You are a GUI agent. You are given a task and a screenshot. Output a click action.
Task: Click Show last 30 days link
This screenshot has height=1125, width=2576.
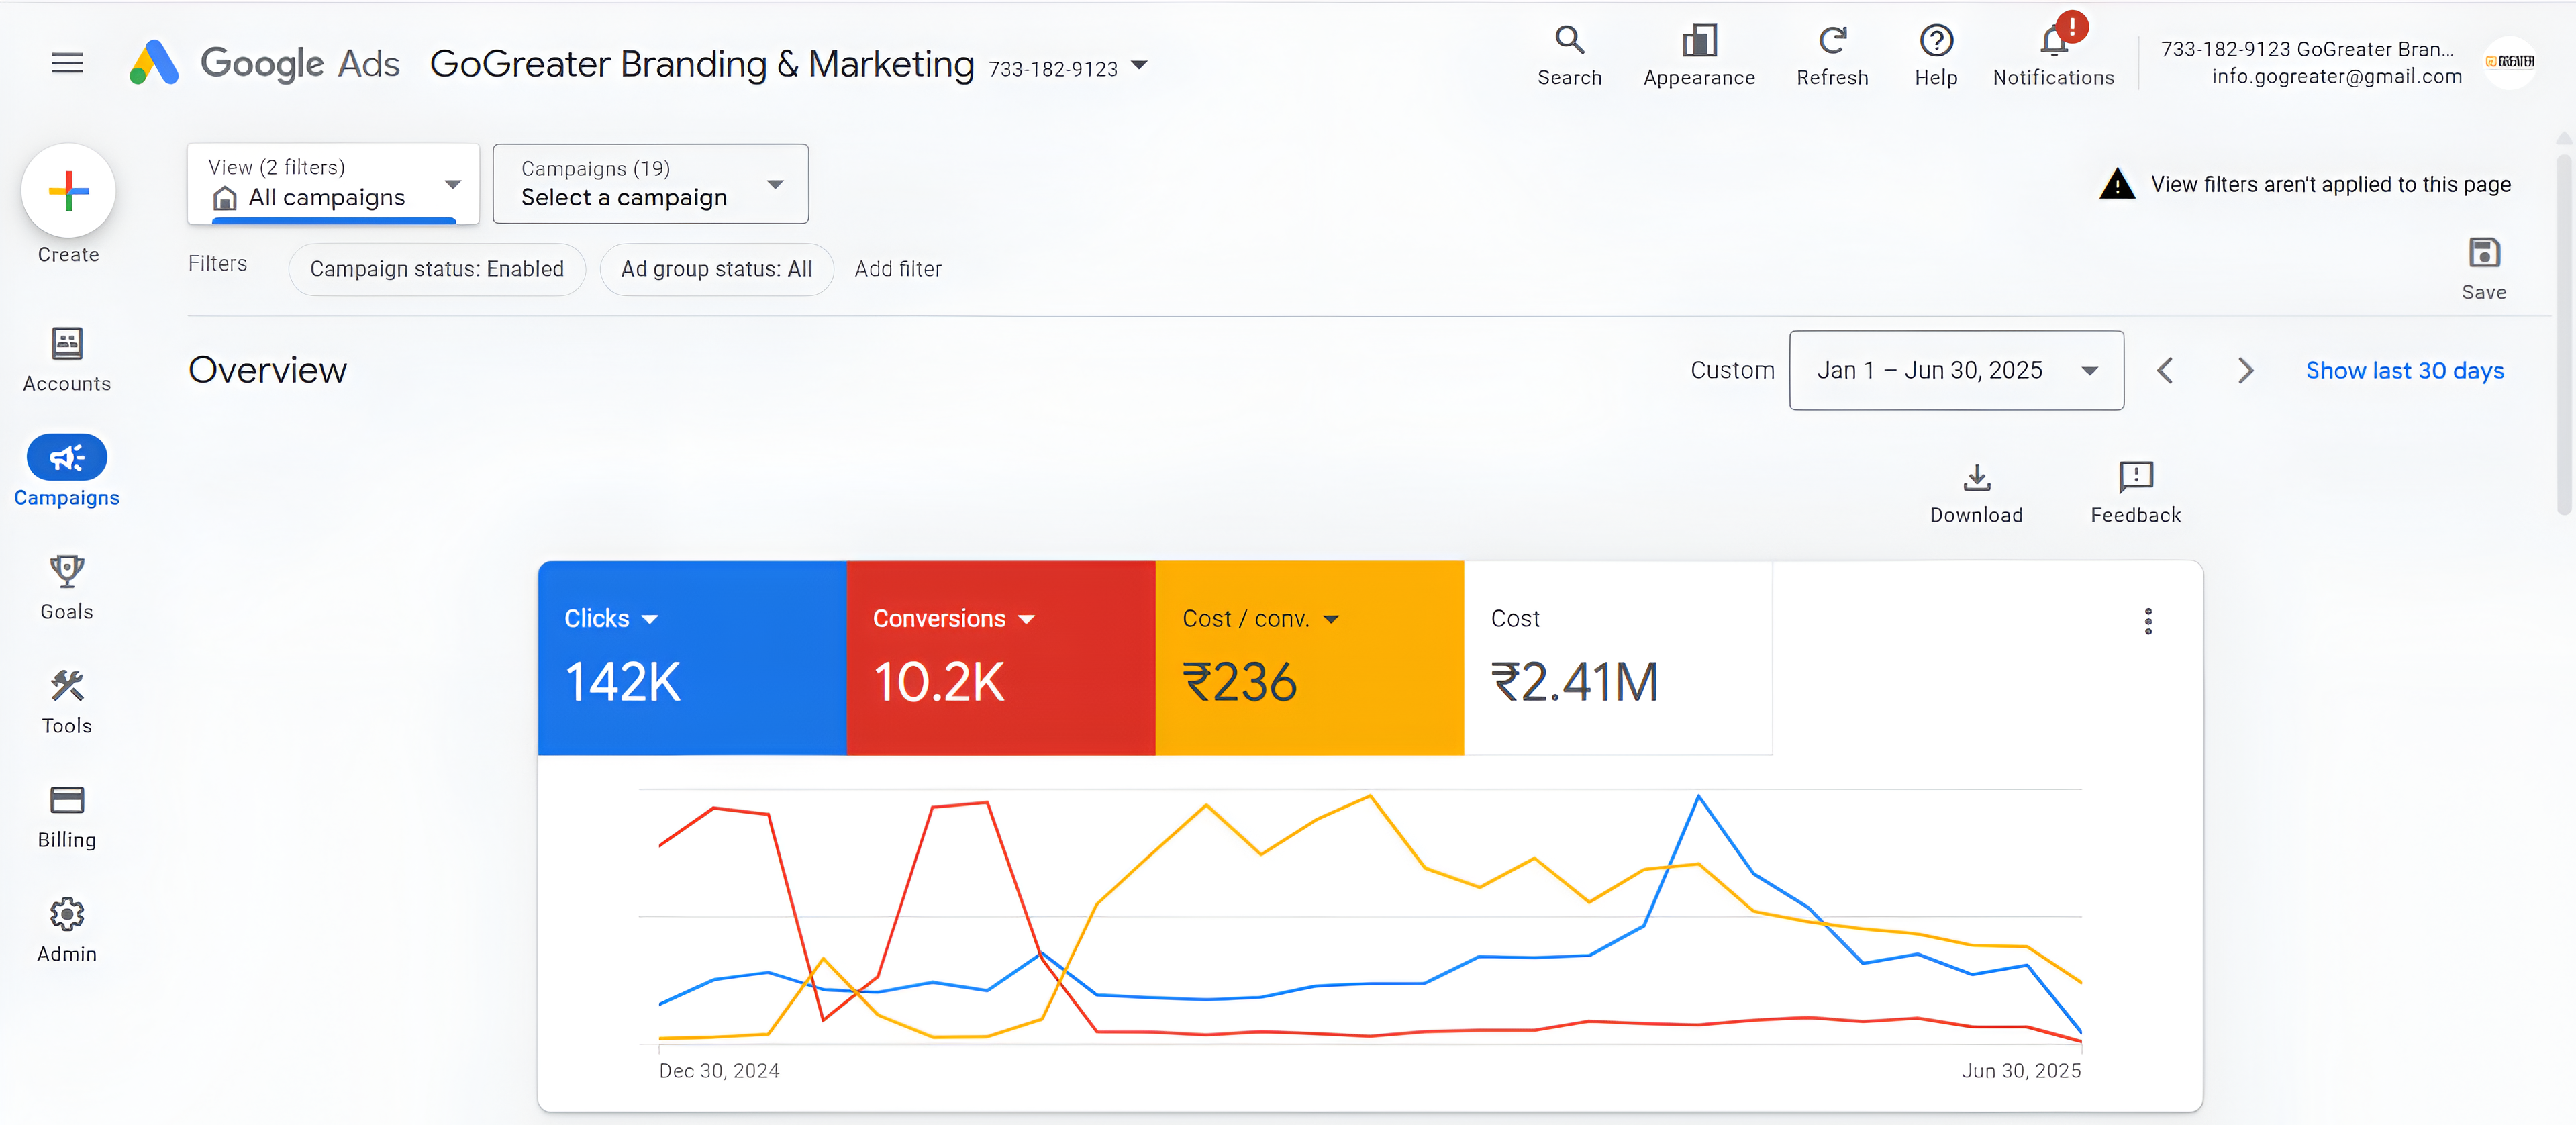(2404, 371)
